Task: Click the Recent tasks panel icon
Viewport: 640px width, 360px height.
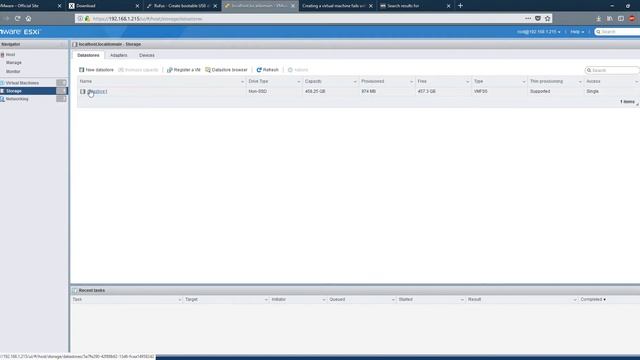Action: pos(75,290)
